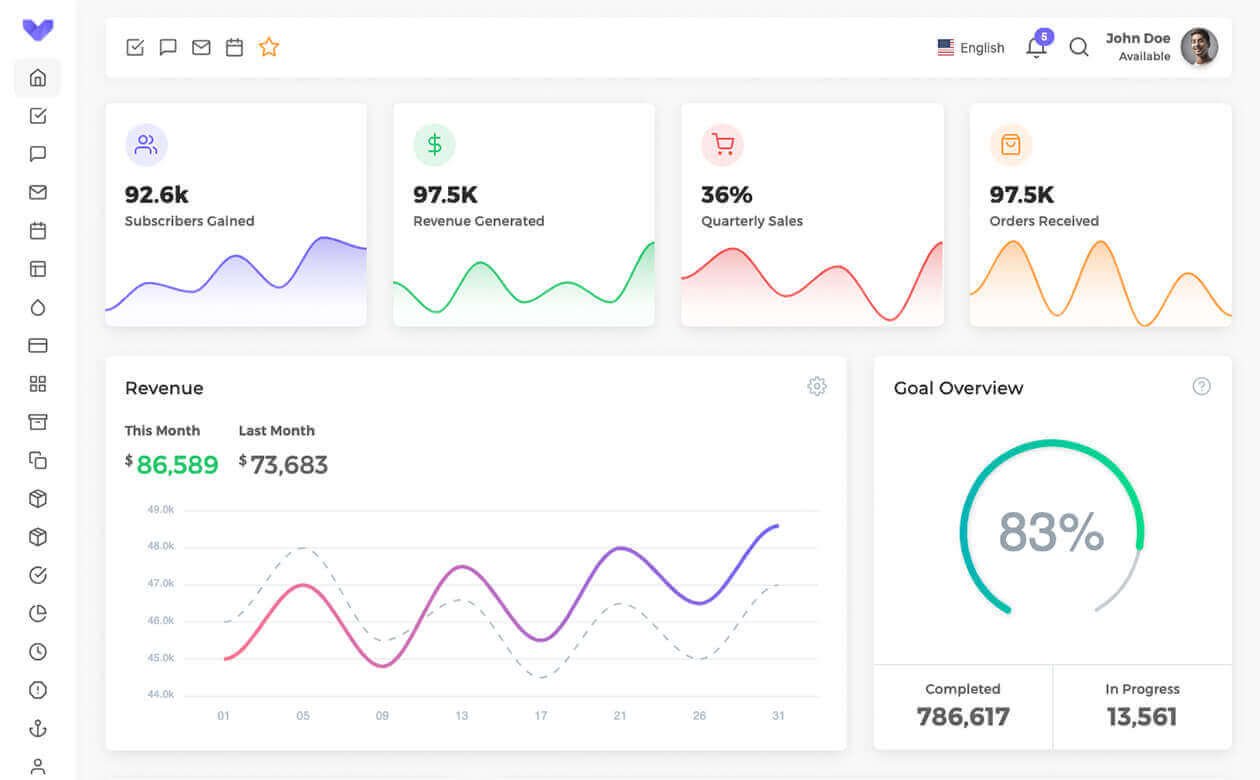Open calendar shortcut in top bar
Image resolution: width=1260 pixels, height=780 pixels.
pos(234,47)
